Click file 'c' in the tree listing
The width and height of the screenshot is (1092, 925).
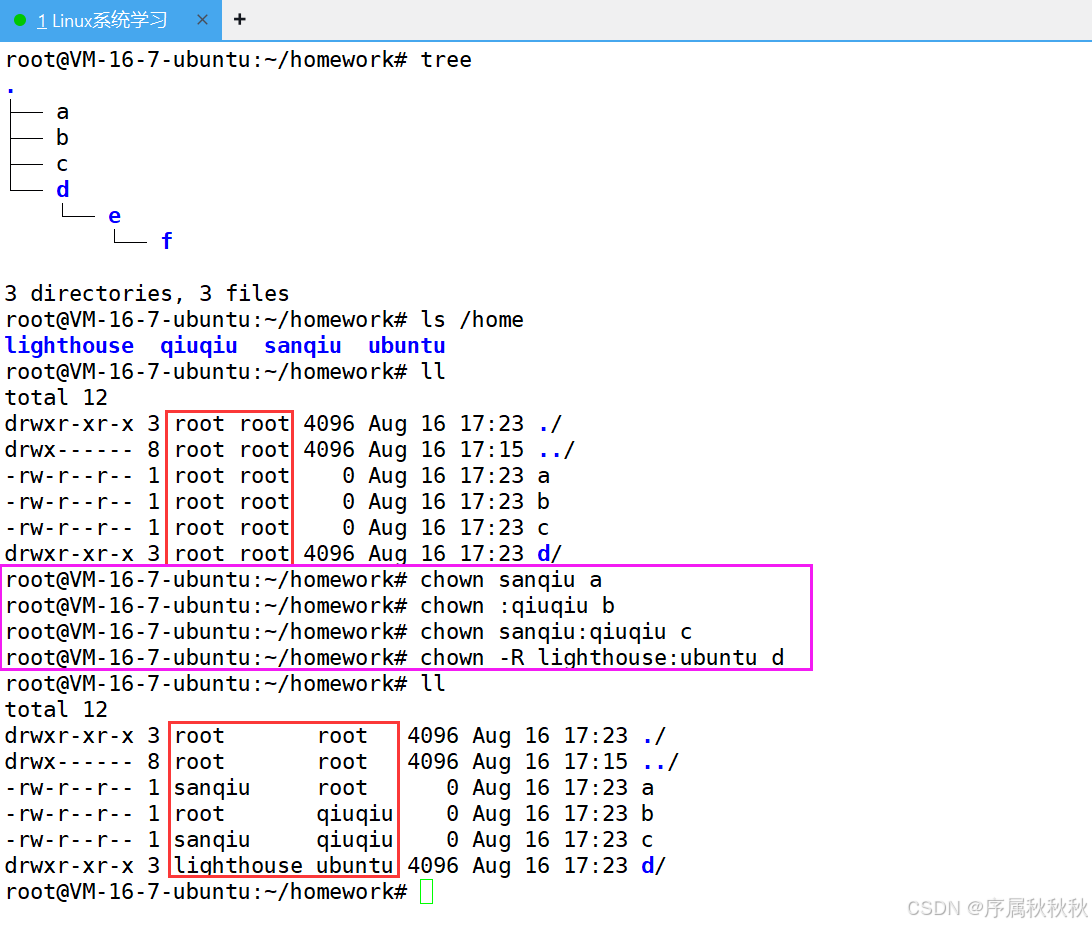[63, 164]
